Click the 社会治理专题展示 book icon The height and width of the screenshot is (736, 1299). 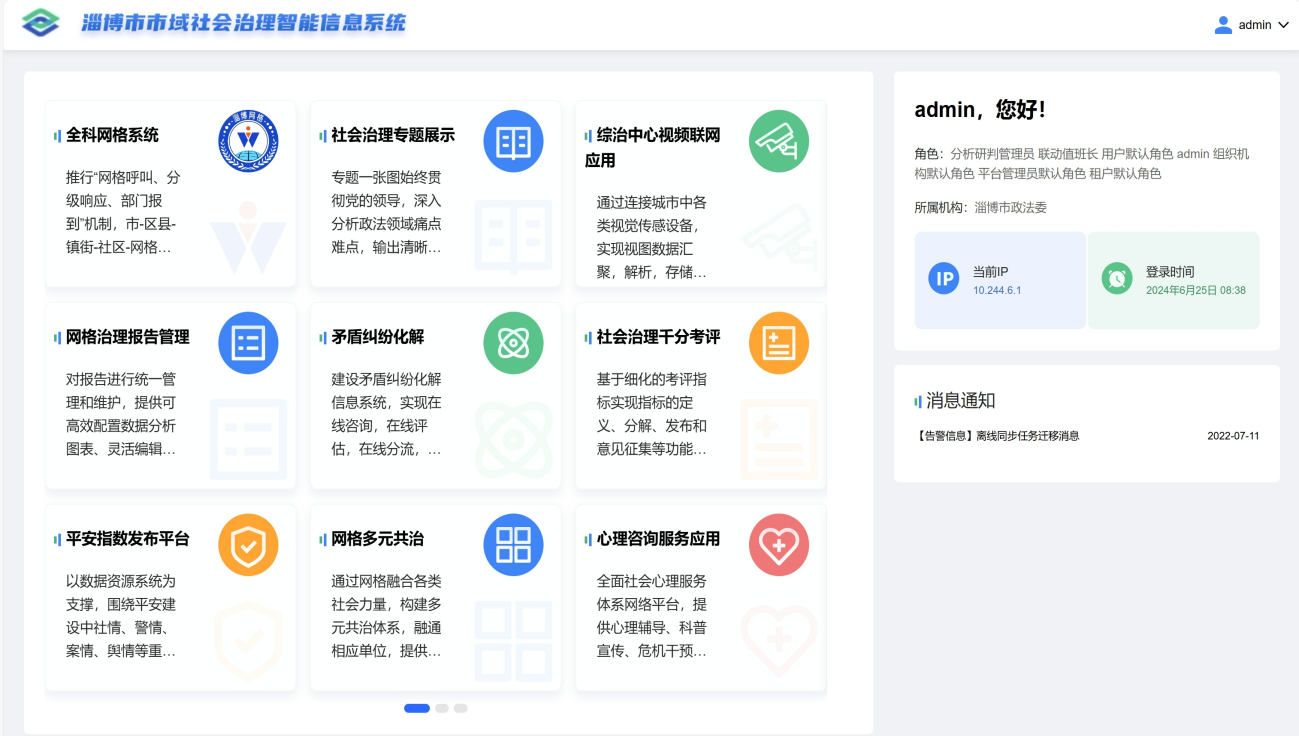[x=513, y=141]
